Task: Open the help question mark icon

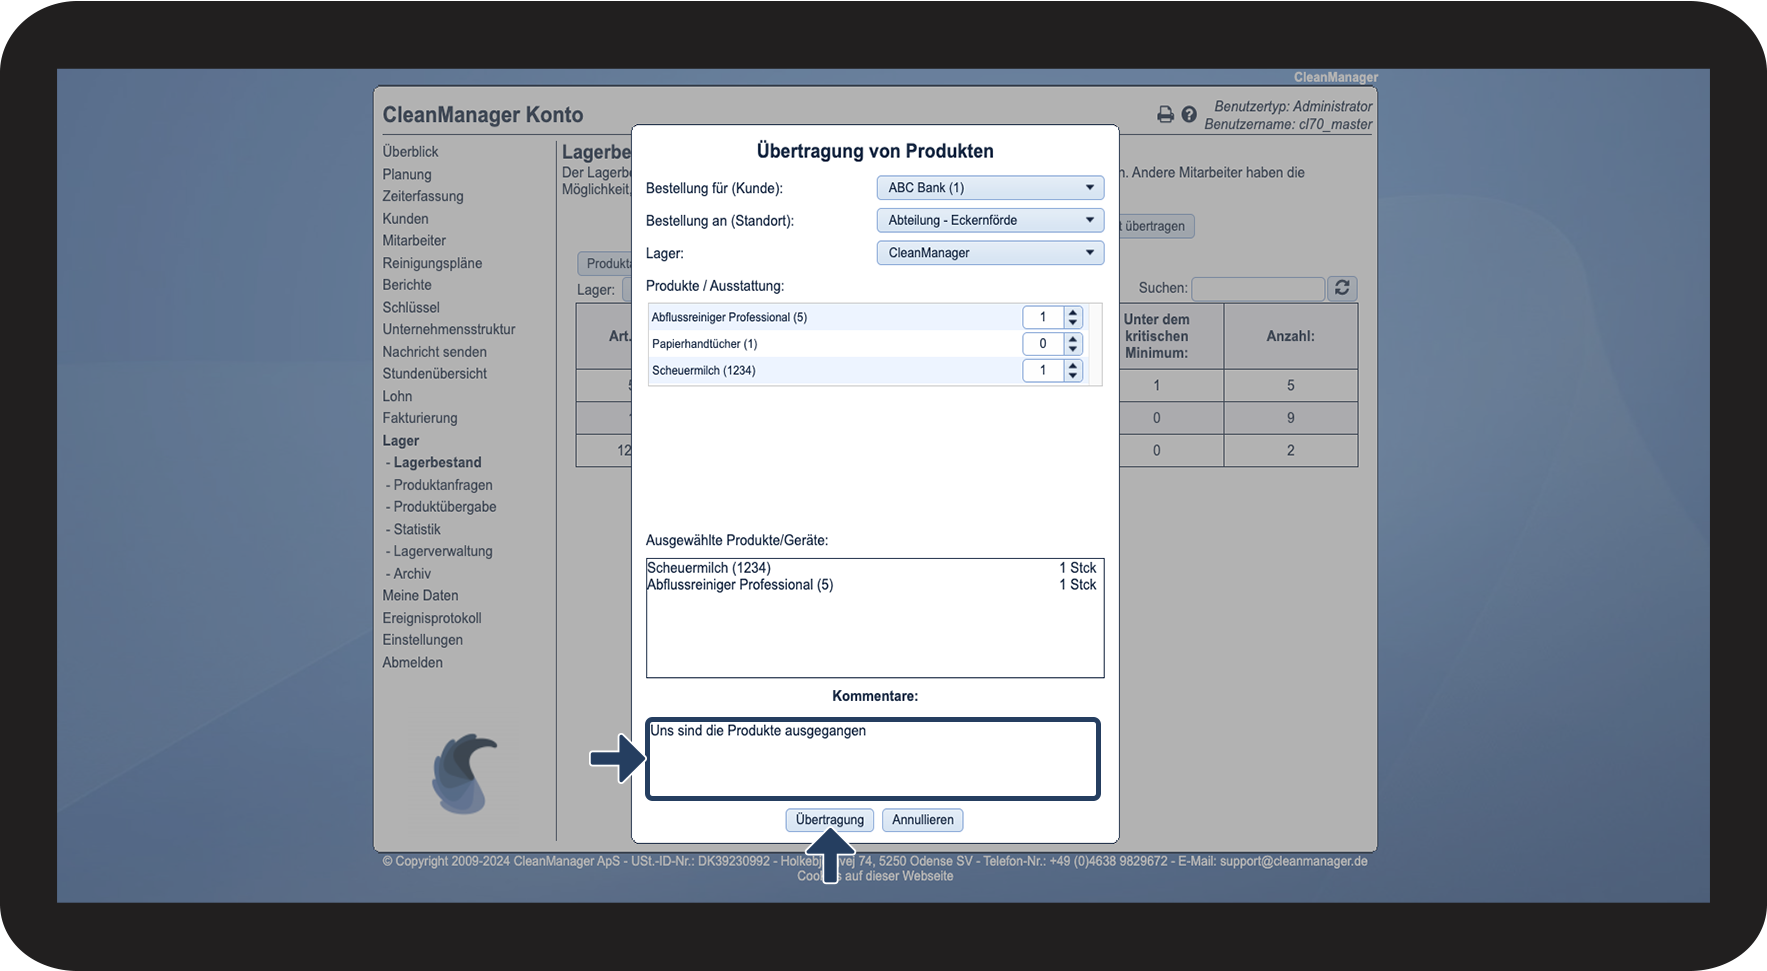Action: click(x=1189, y=115)
